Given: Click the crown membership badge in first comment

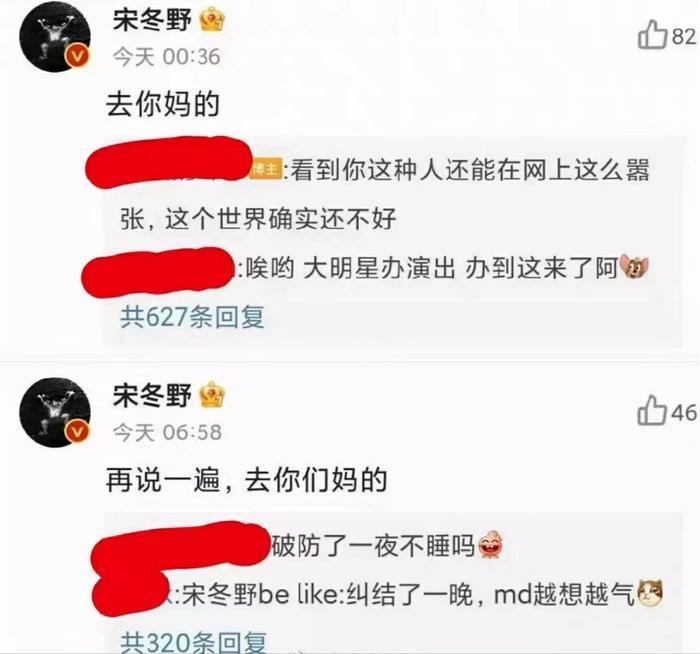Looking at the screenshot, I should pyautogui.click(x=212, y=19).
